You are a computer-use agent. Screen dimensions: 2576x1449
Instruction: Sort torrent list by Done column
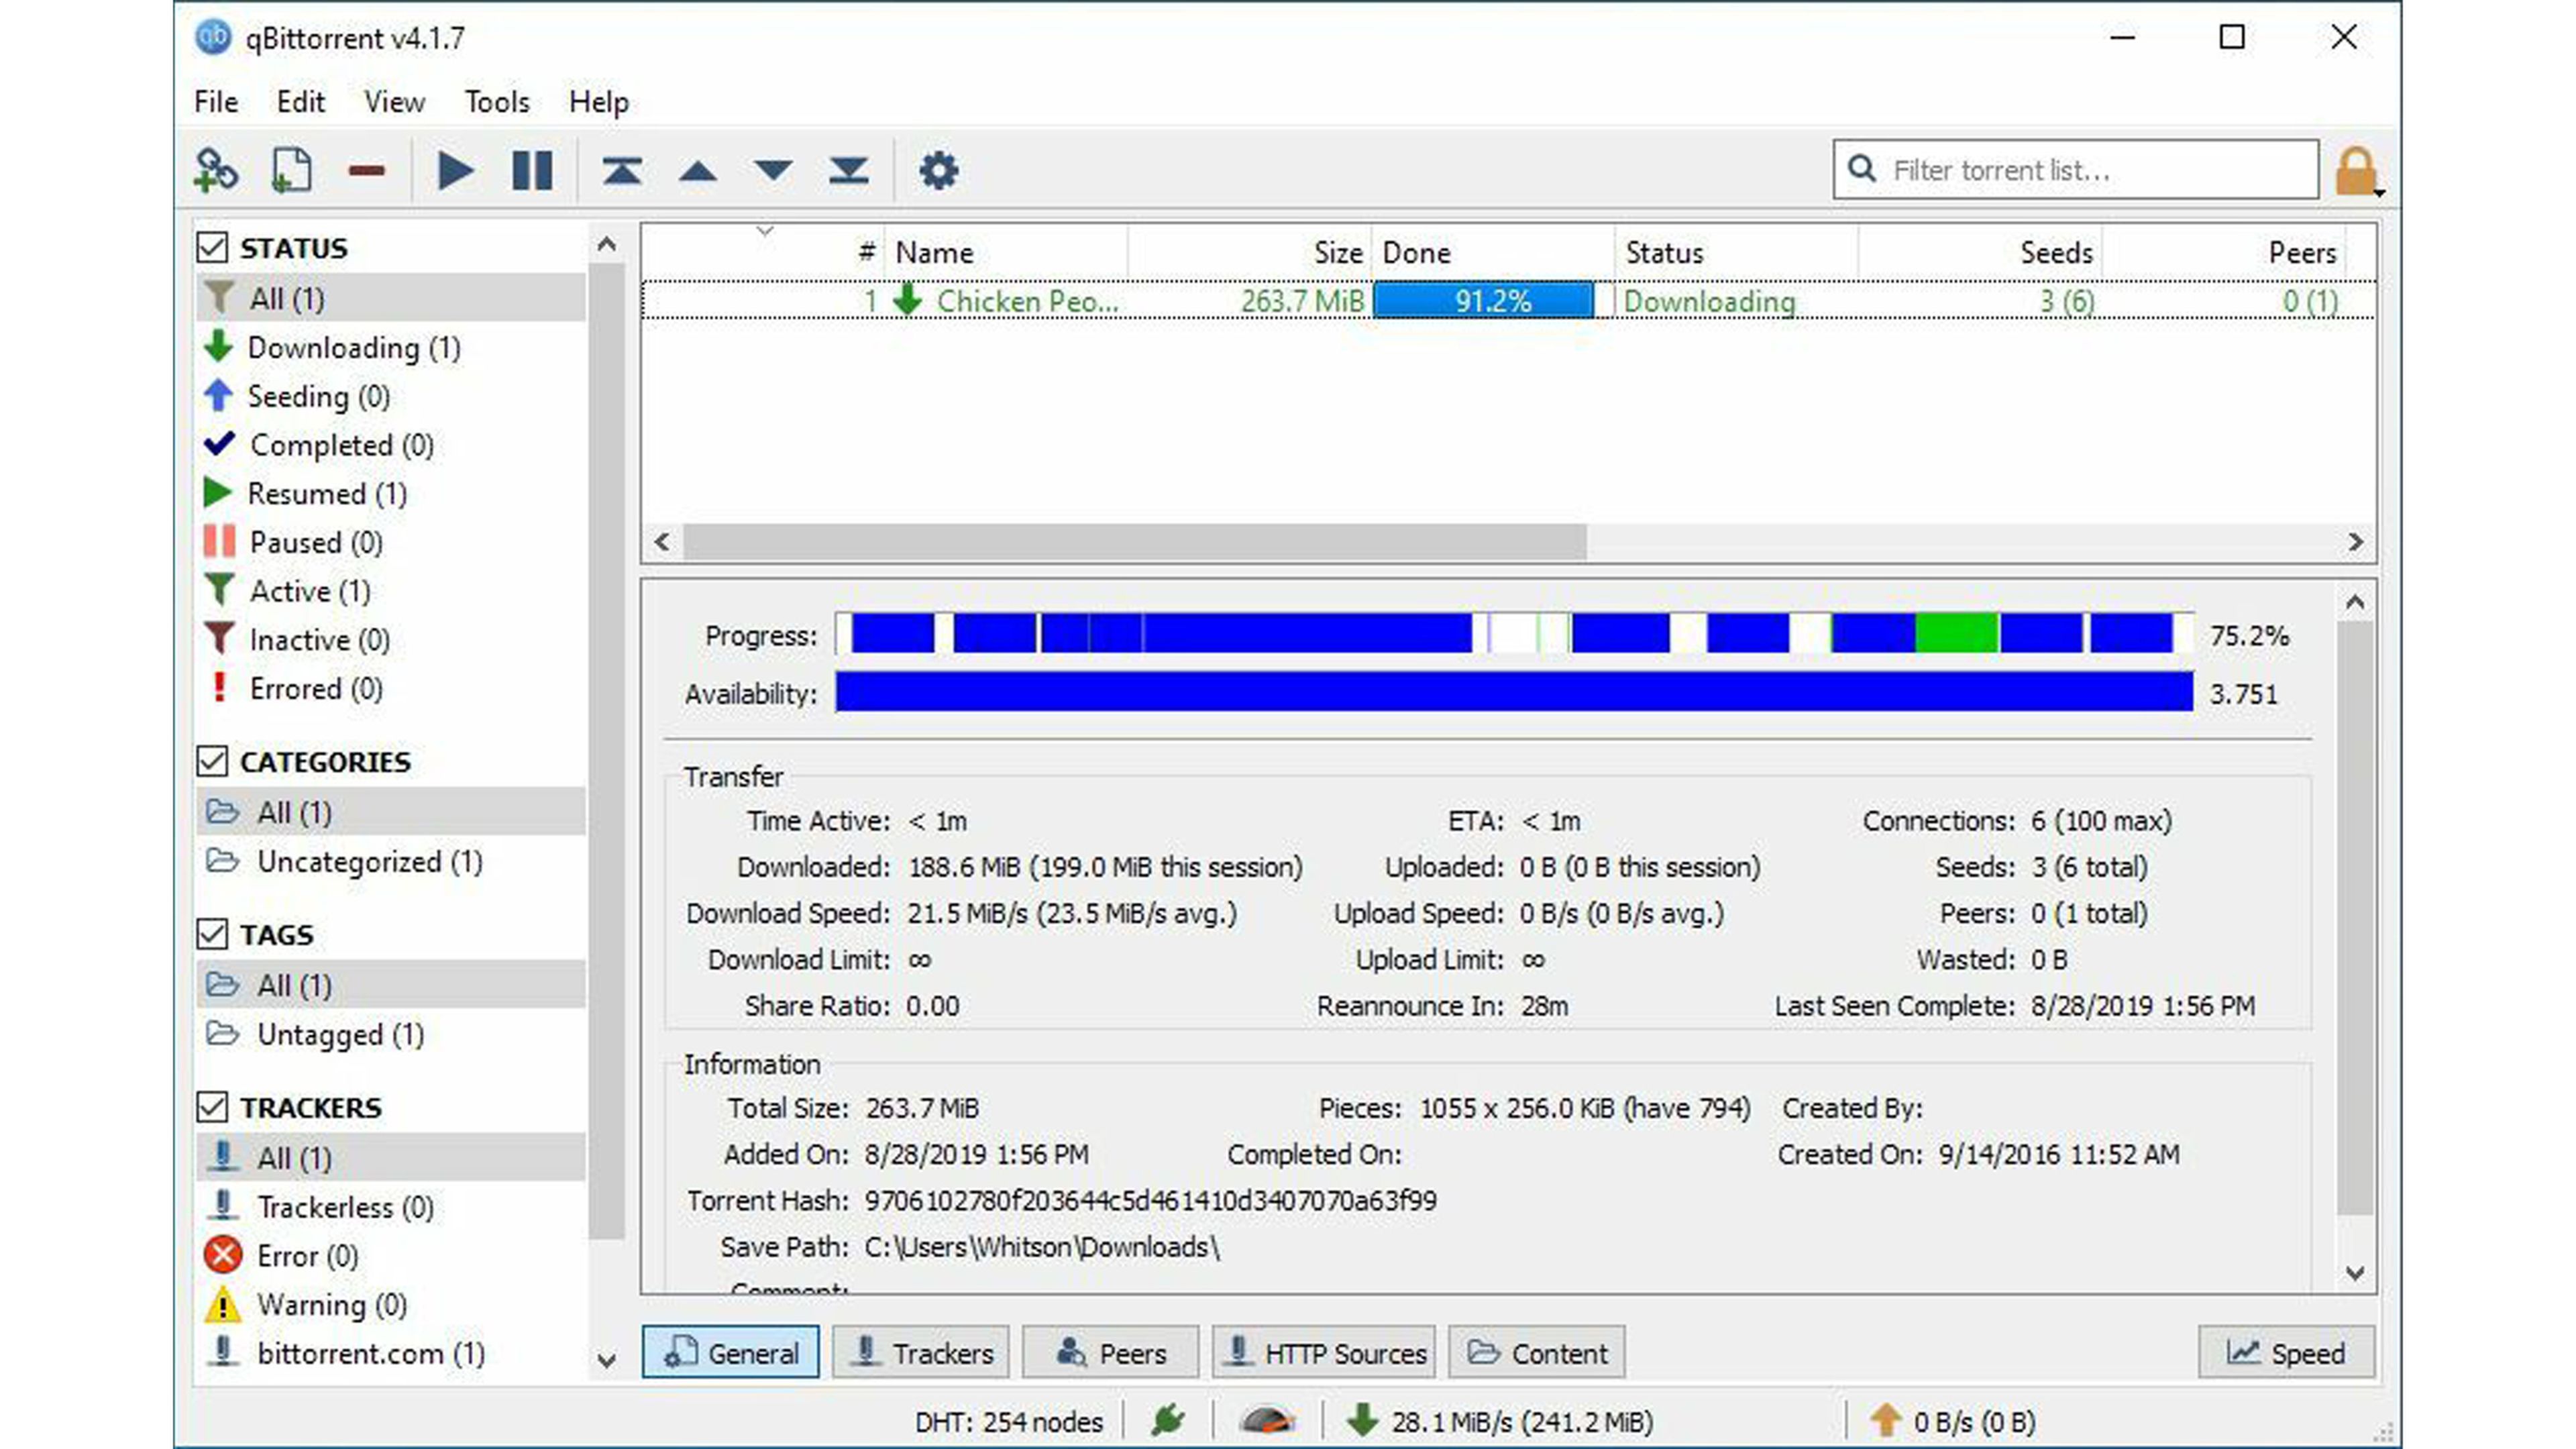tap(1493, 252)
